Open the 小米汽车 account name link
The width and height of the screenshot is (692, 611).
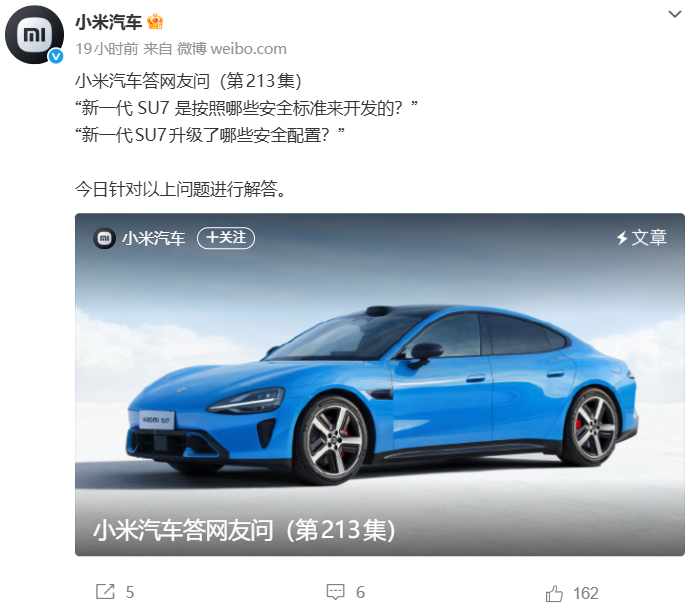point(109,22)
